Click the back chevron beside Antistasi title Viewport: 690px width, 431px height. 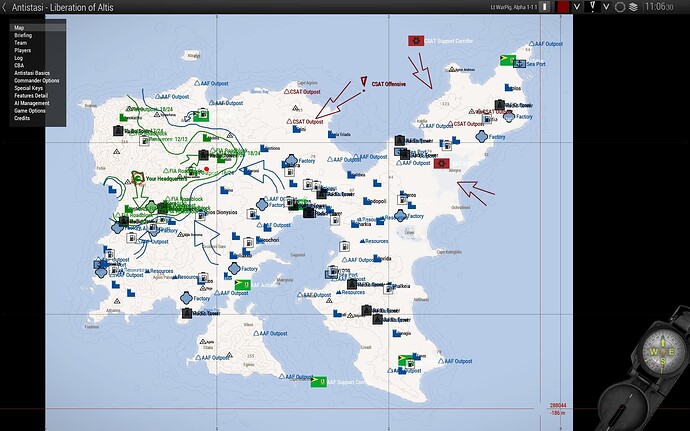pos(4,7)
